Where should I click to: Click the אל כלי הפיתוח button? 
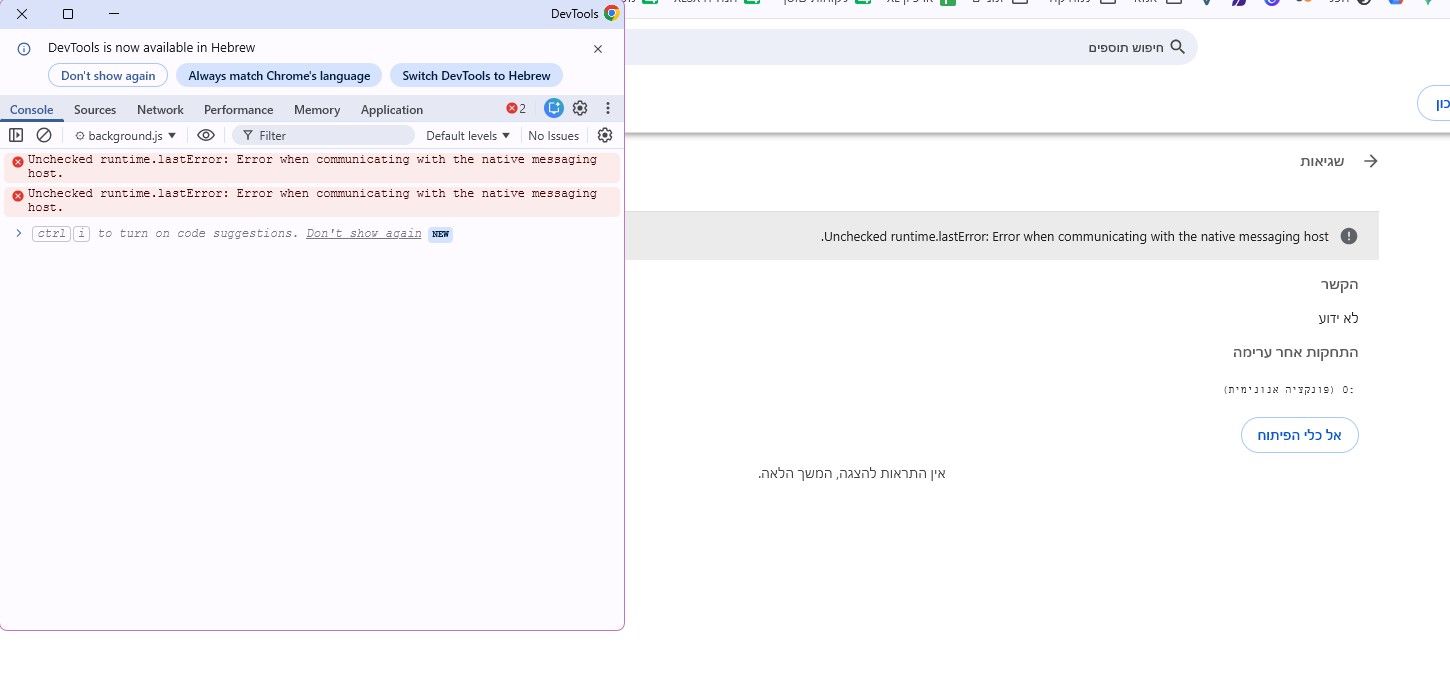click(1300, 435)
